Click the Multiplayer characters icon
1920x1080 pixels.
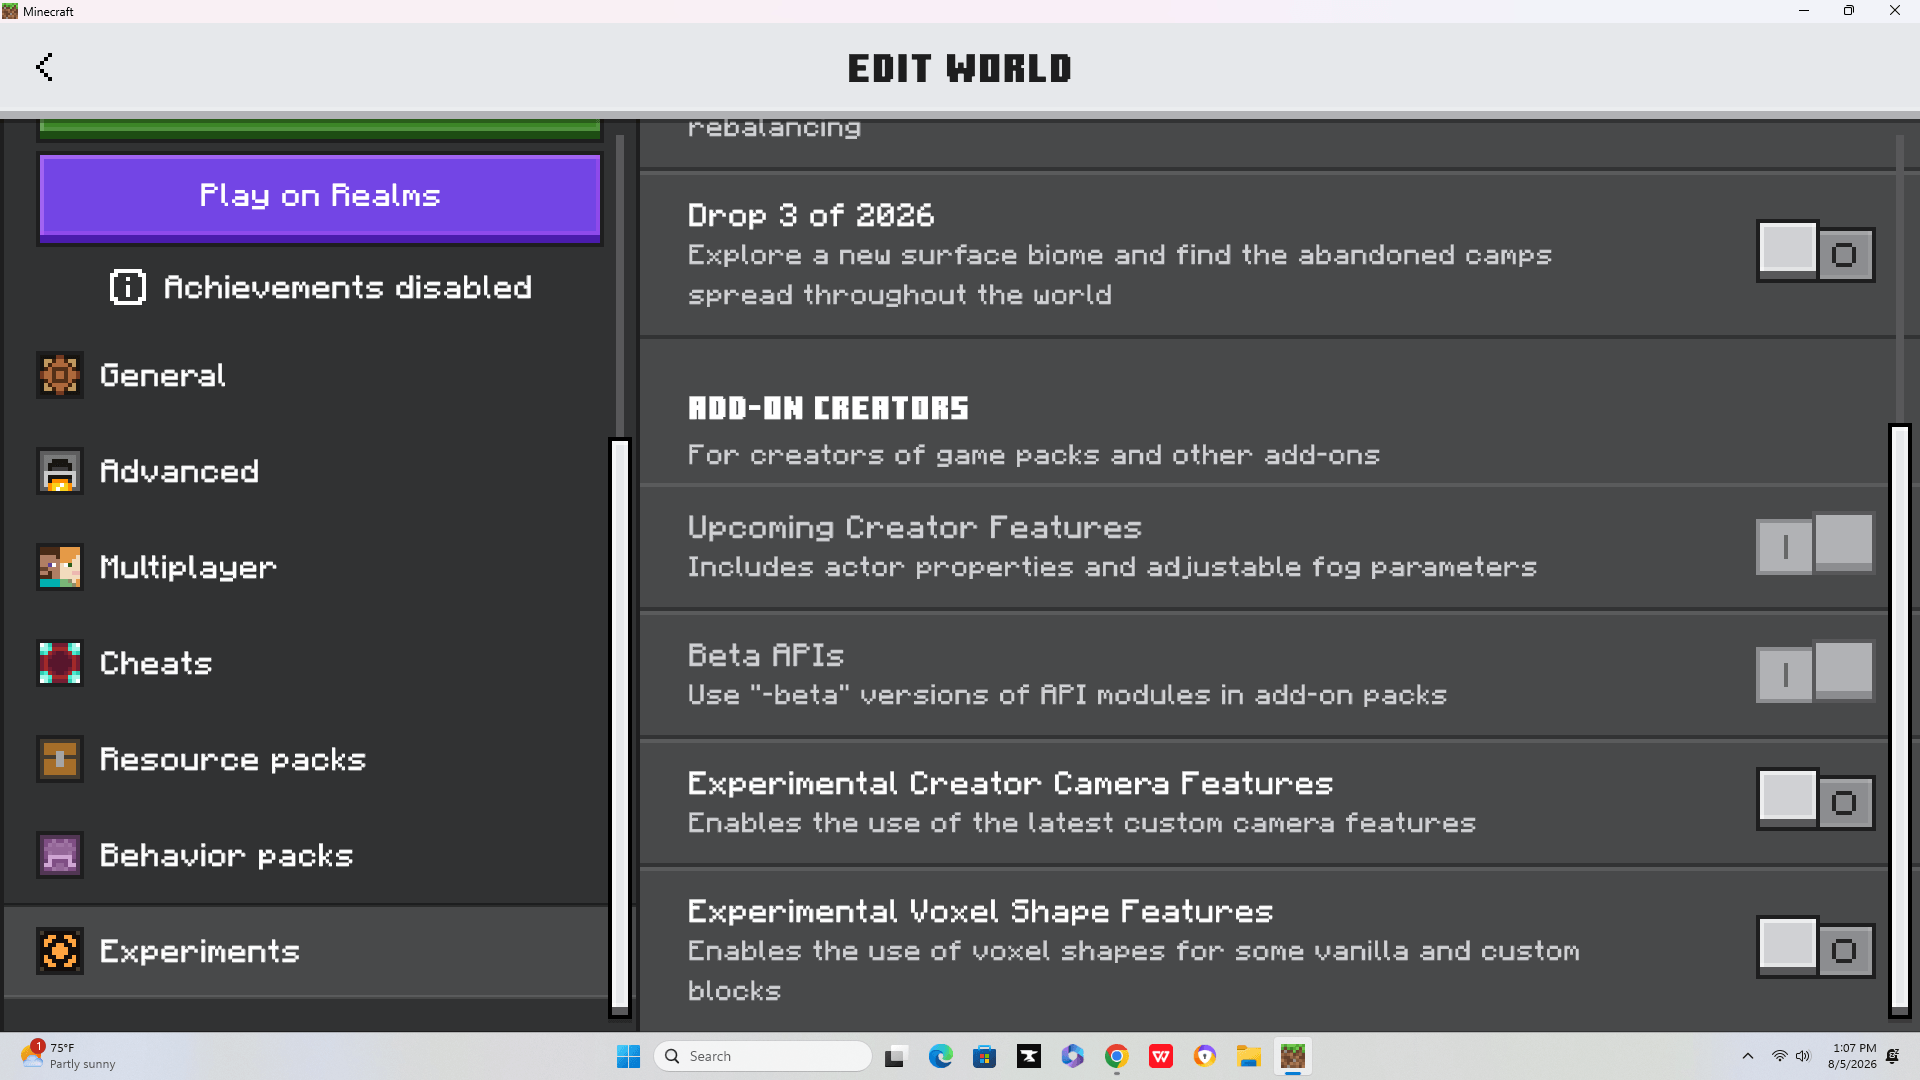point(60,567)
